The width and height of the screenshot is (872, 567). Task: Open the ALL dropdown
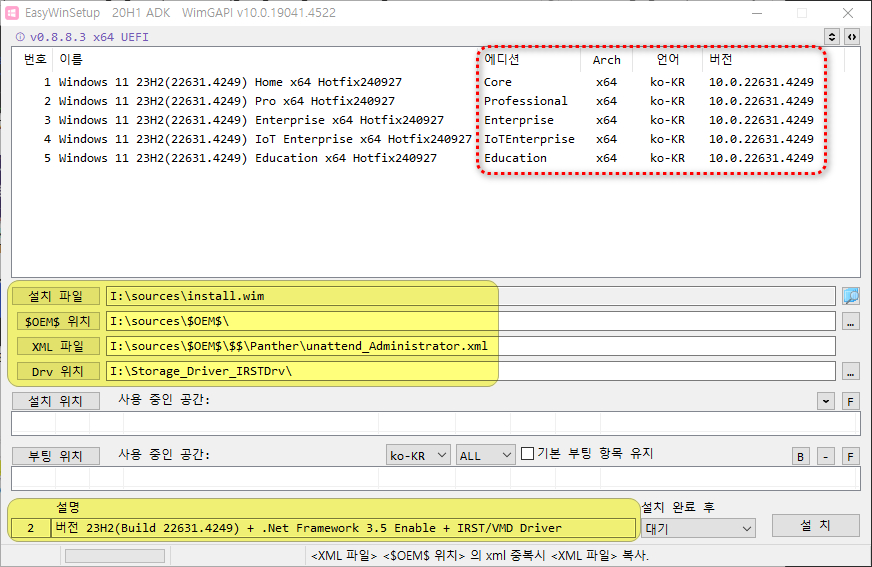click(485, 455)
